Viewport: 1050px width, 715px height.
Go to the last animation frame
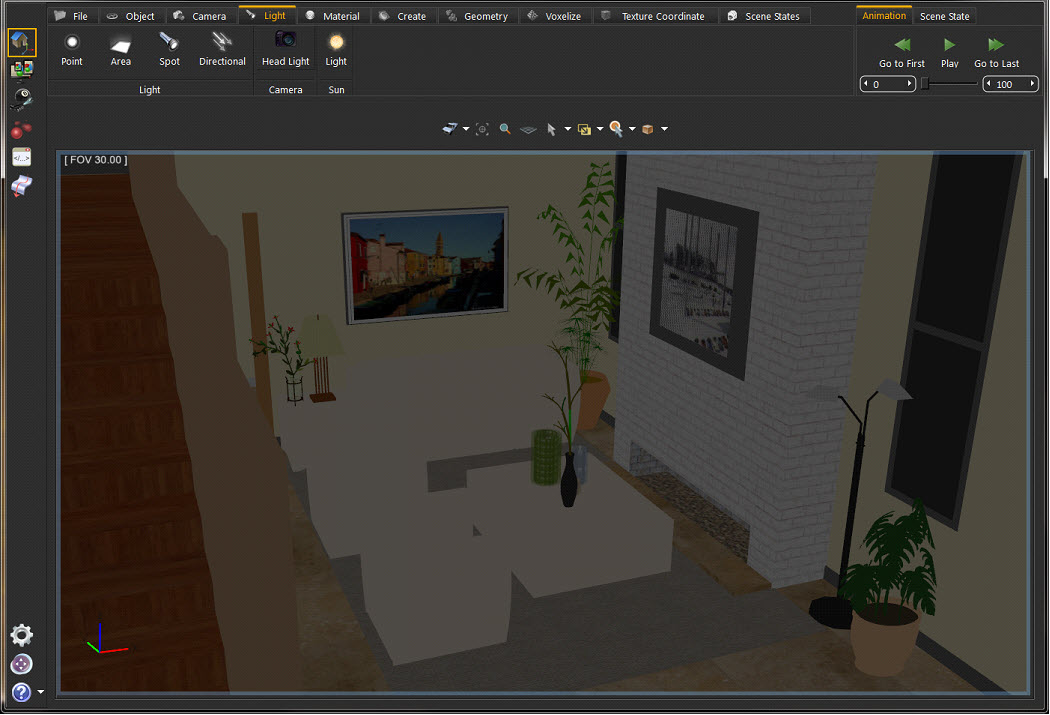point(996,52)
